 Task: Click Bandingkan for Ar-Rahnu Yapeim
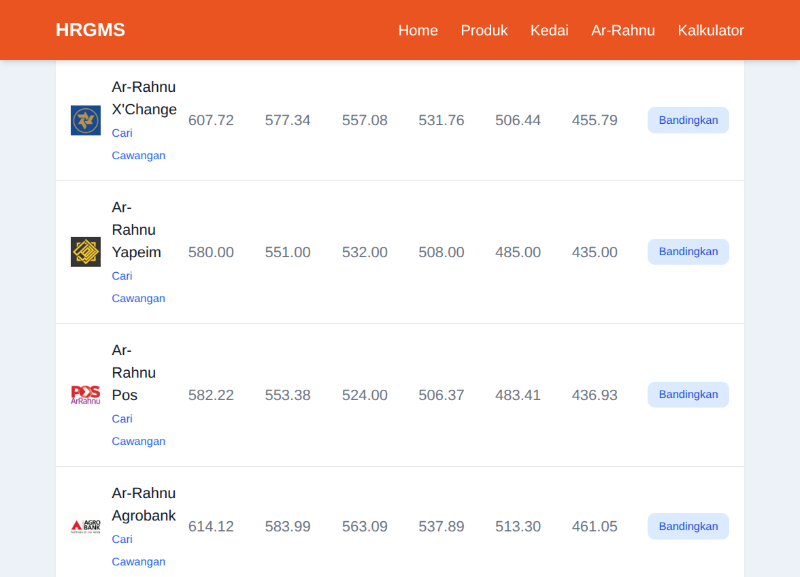[688, 251]
